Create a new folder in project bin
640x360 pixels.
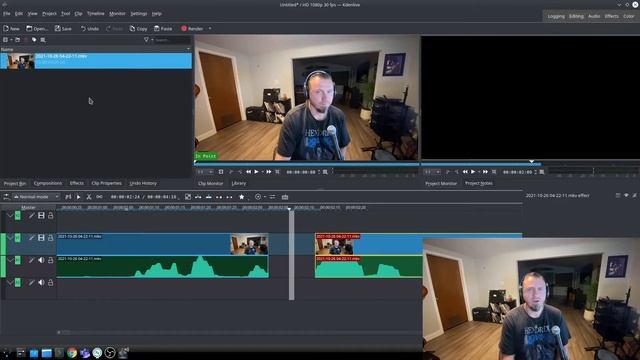[18, 40]
